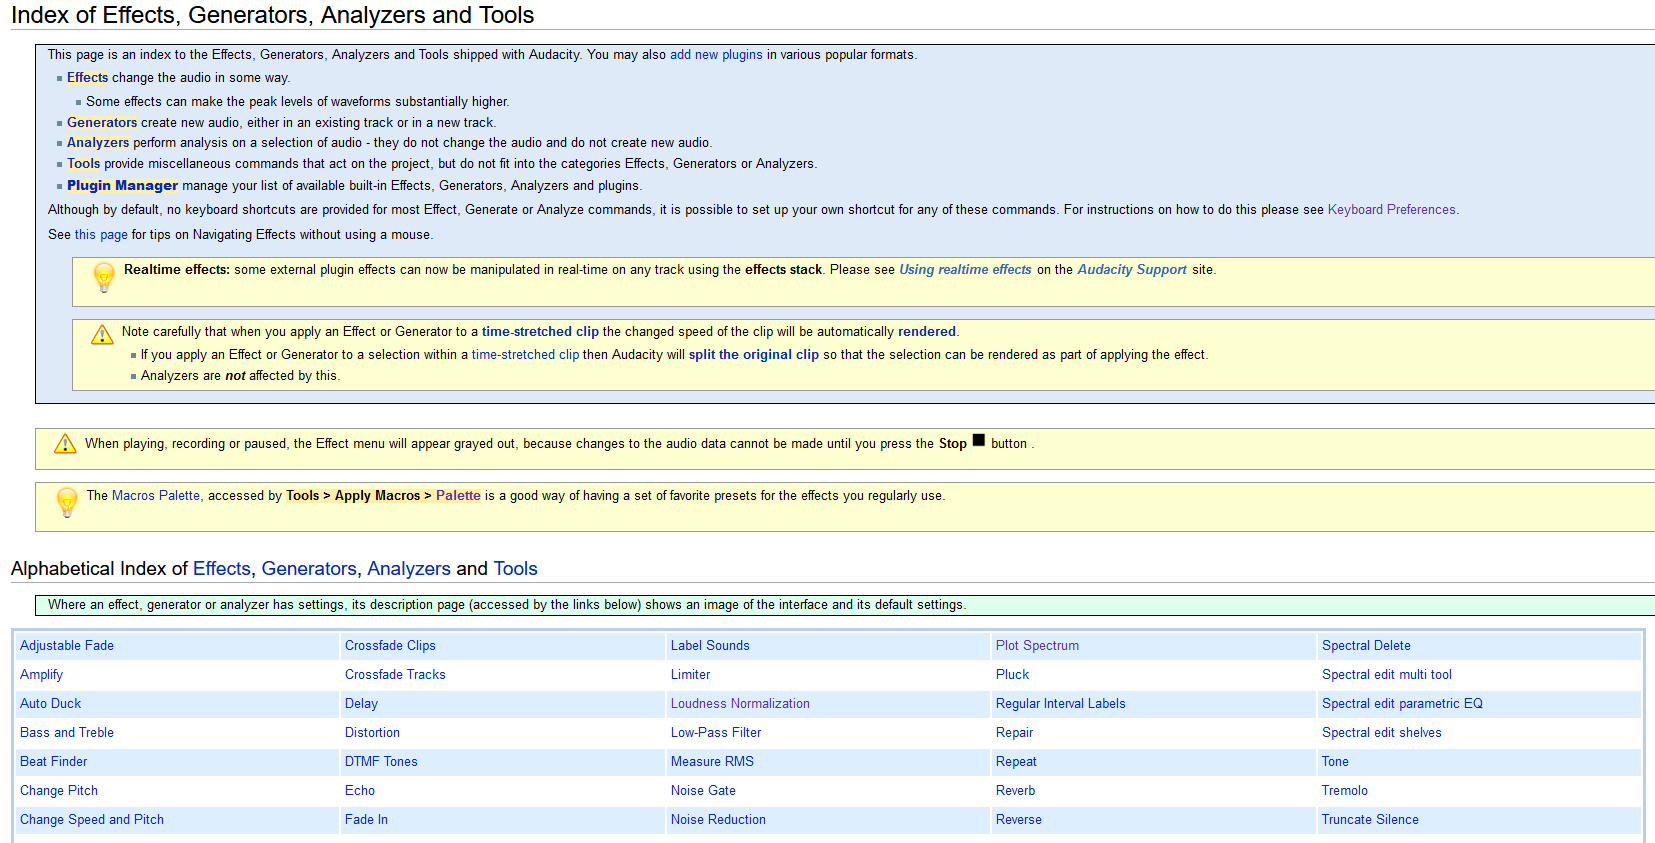Click the black Stop button icon
This screenshot has height=843, width=1655.
point(978,440)
